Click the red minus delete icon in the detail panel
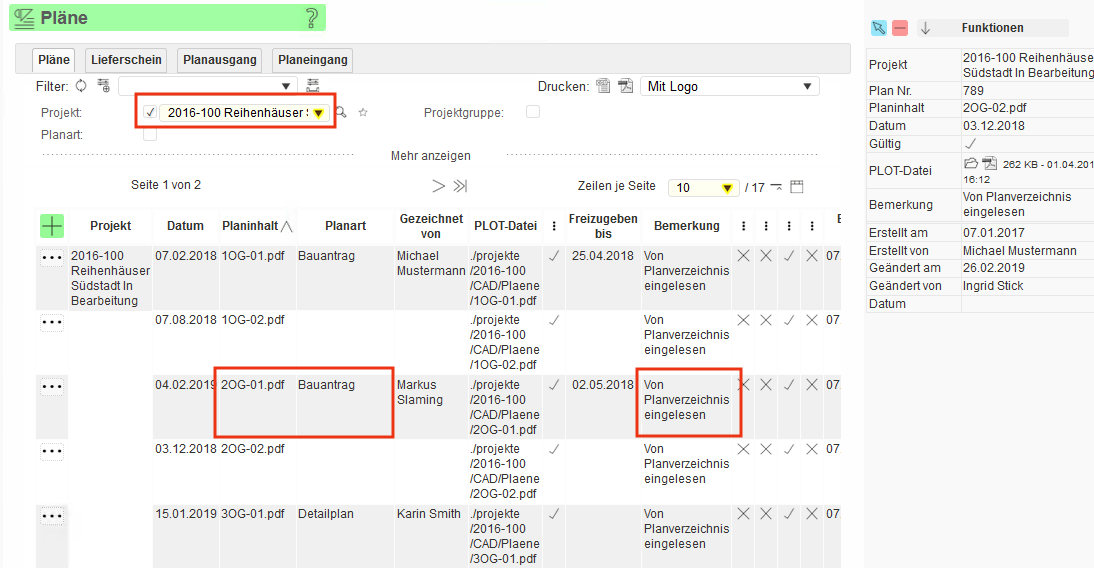1094x568 pixels. click(x=900, y=28)
